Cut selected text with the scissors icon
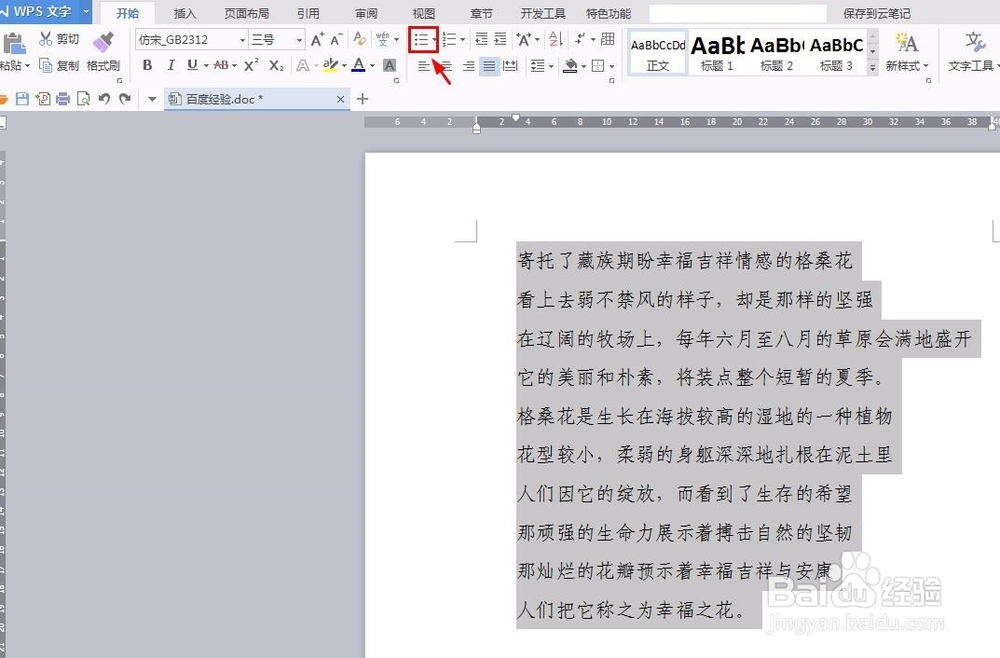Screen dimensions: 1000x658 (46, 38)
